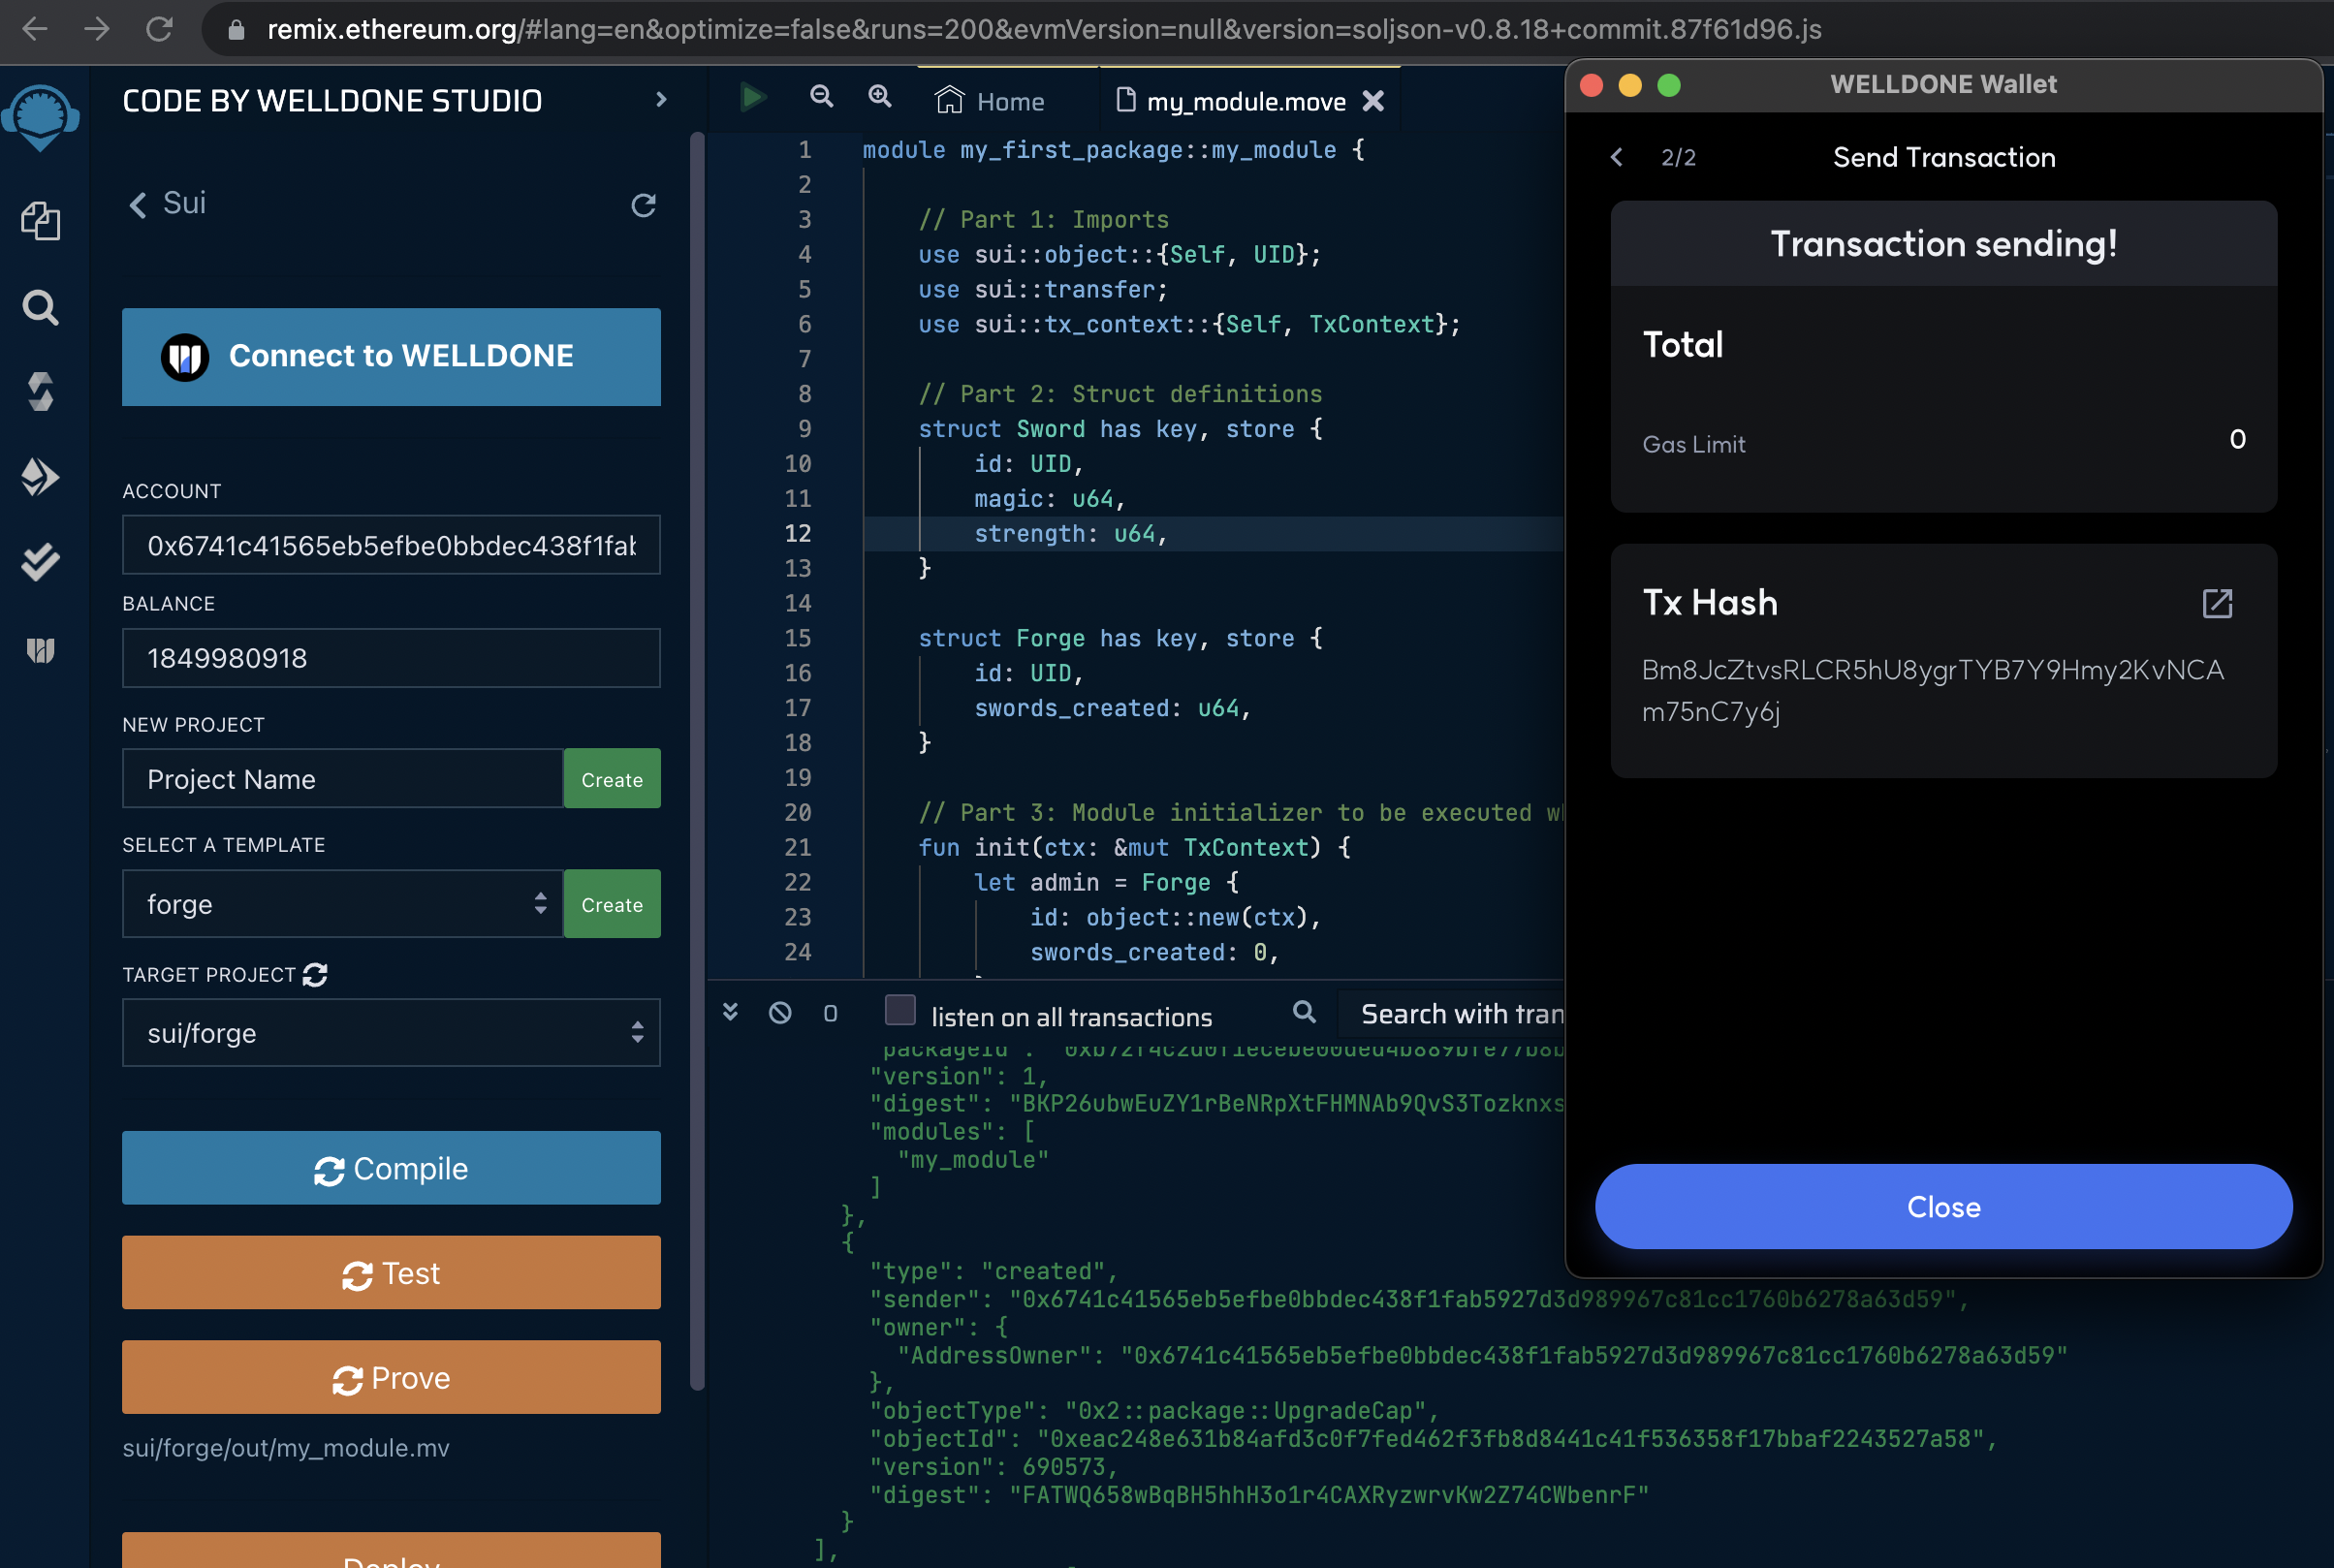Click Create next to Project Name
2334x1568 pixels.
[x=612, y=779]
